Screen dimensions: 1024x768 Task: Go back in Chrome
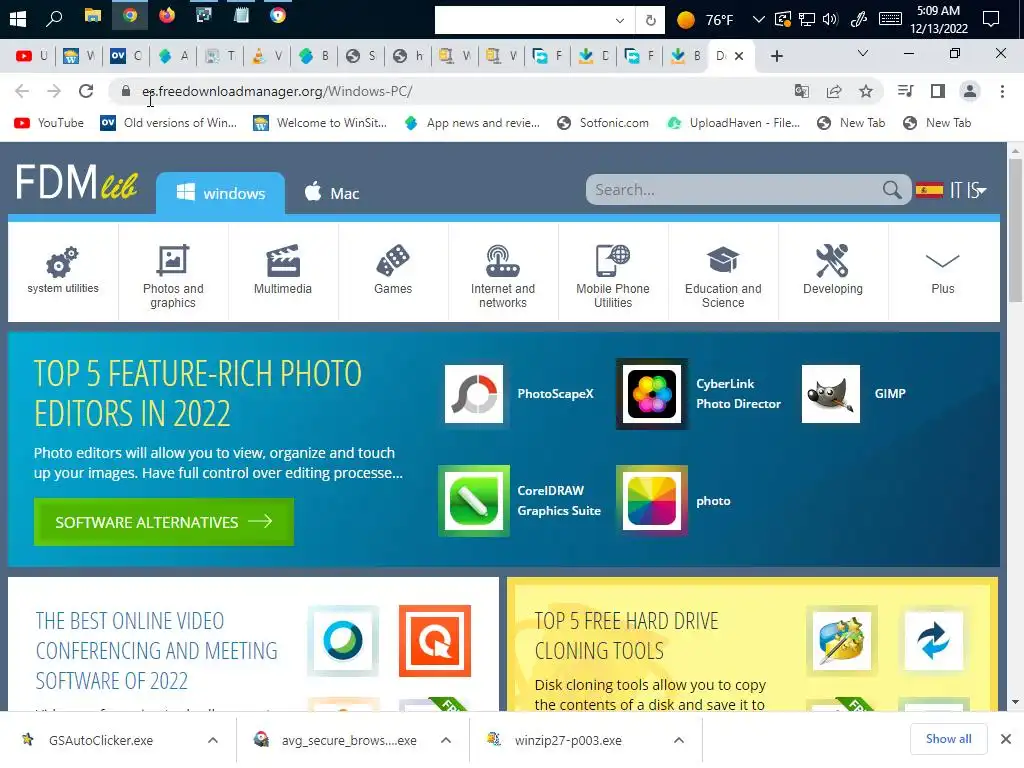coord(22,91)
